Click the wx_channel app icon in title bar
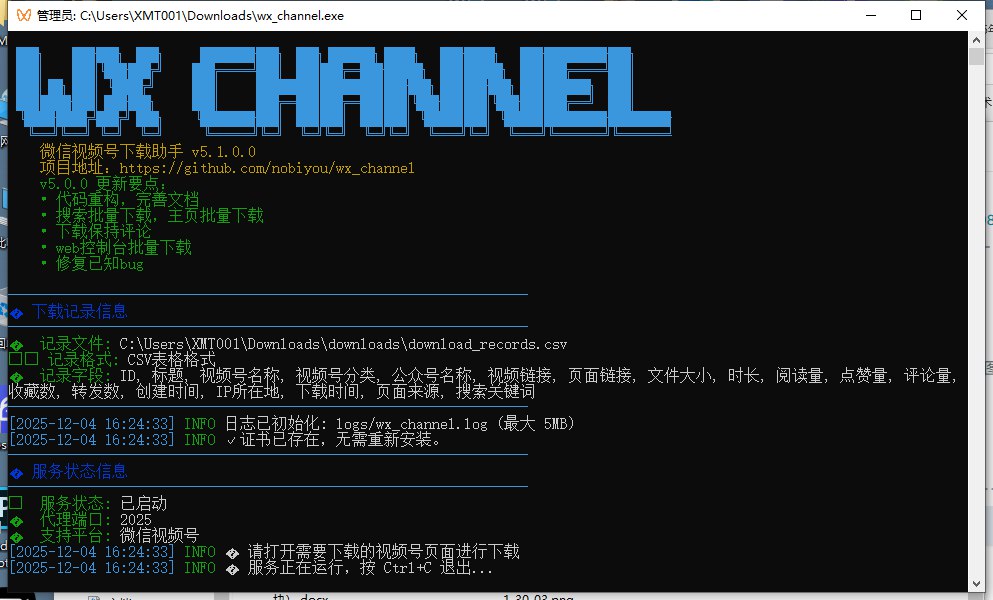This screenshot has height=600, width=993. tap(19, 15)
